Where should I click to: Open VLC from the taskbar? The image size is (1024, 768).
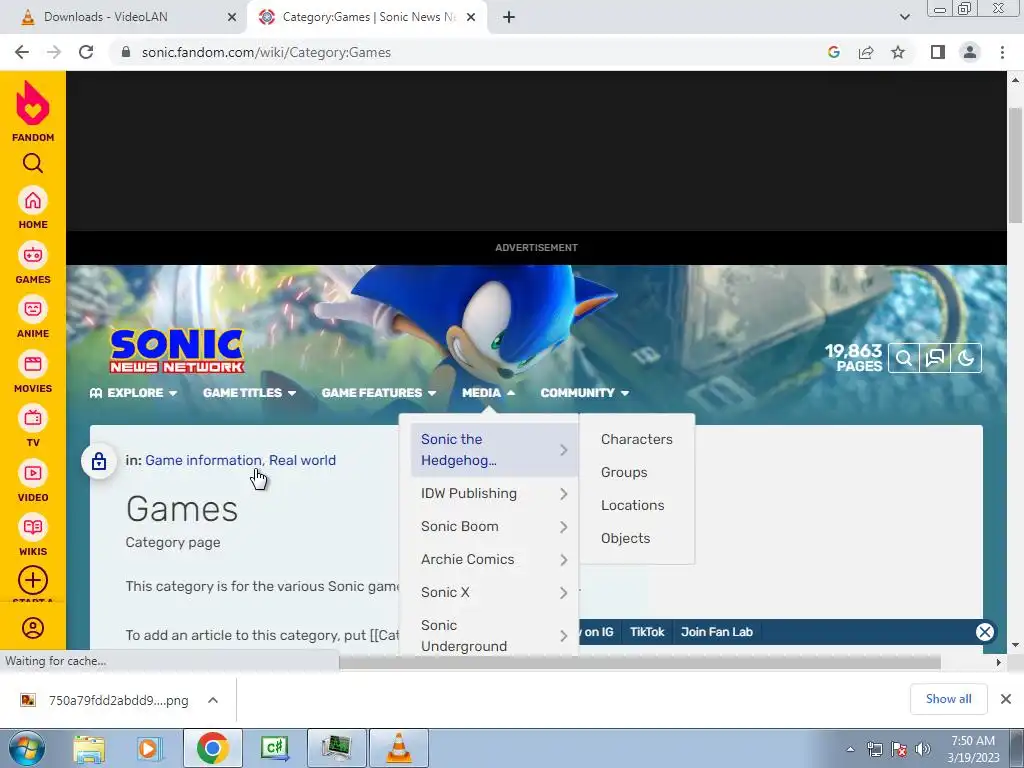399,748
